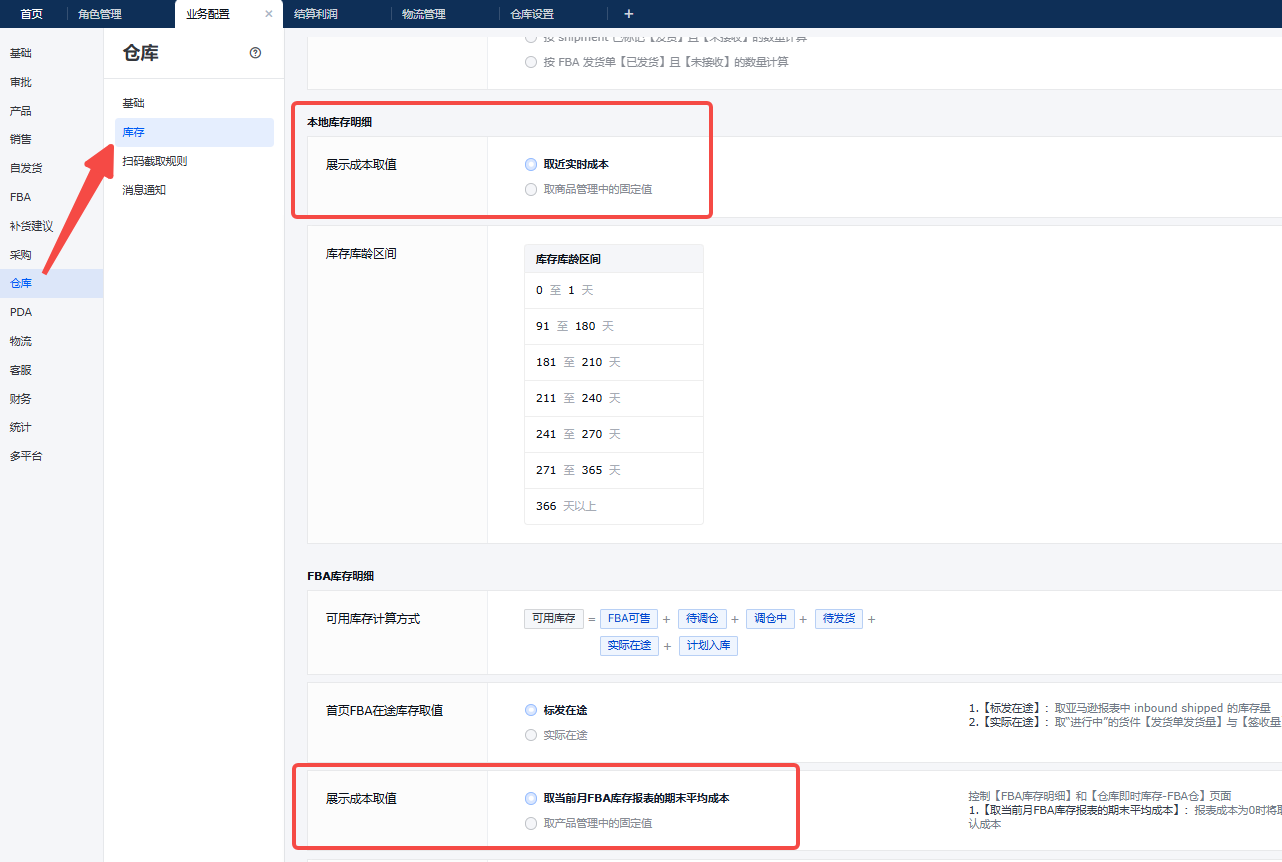Click the green plus after 待发货 tag
1282x862 pixels.
[x=871, y=619]
